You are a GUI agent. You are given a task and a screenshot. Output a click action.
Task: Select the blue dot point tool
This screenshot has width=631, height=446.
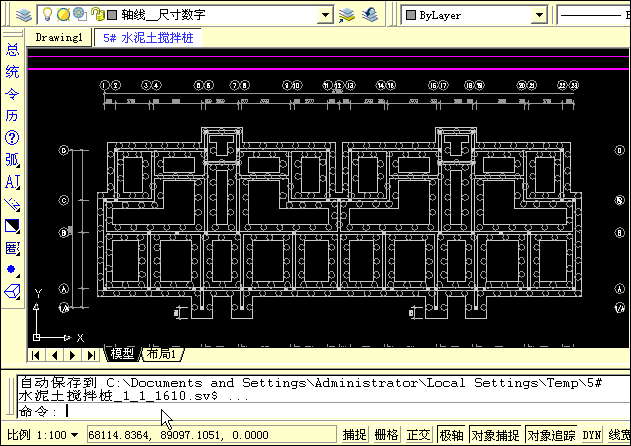tap(12, 270)
